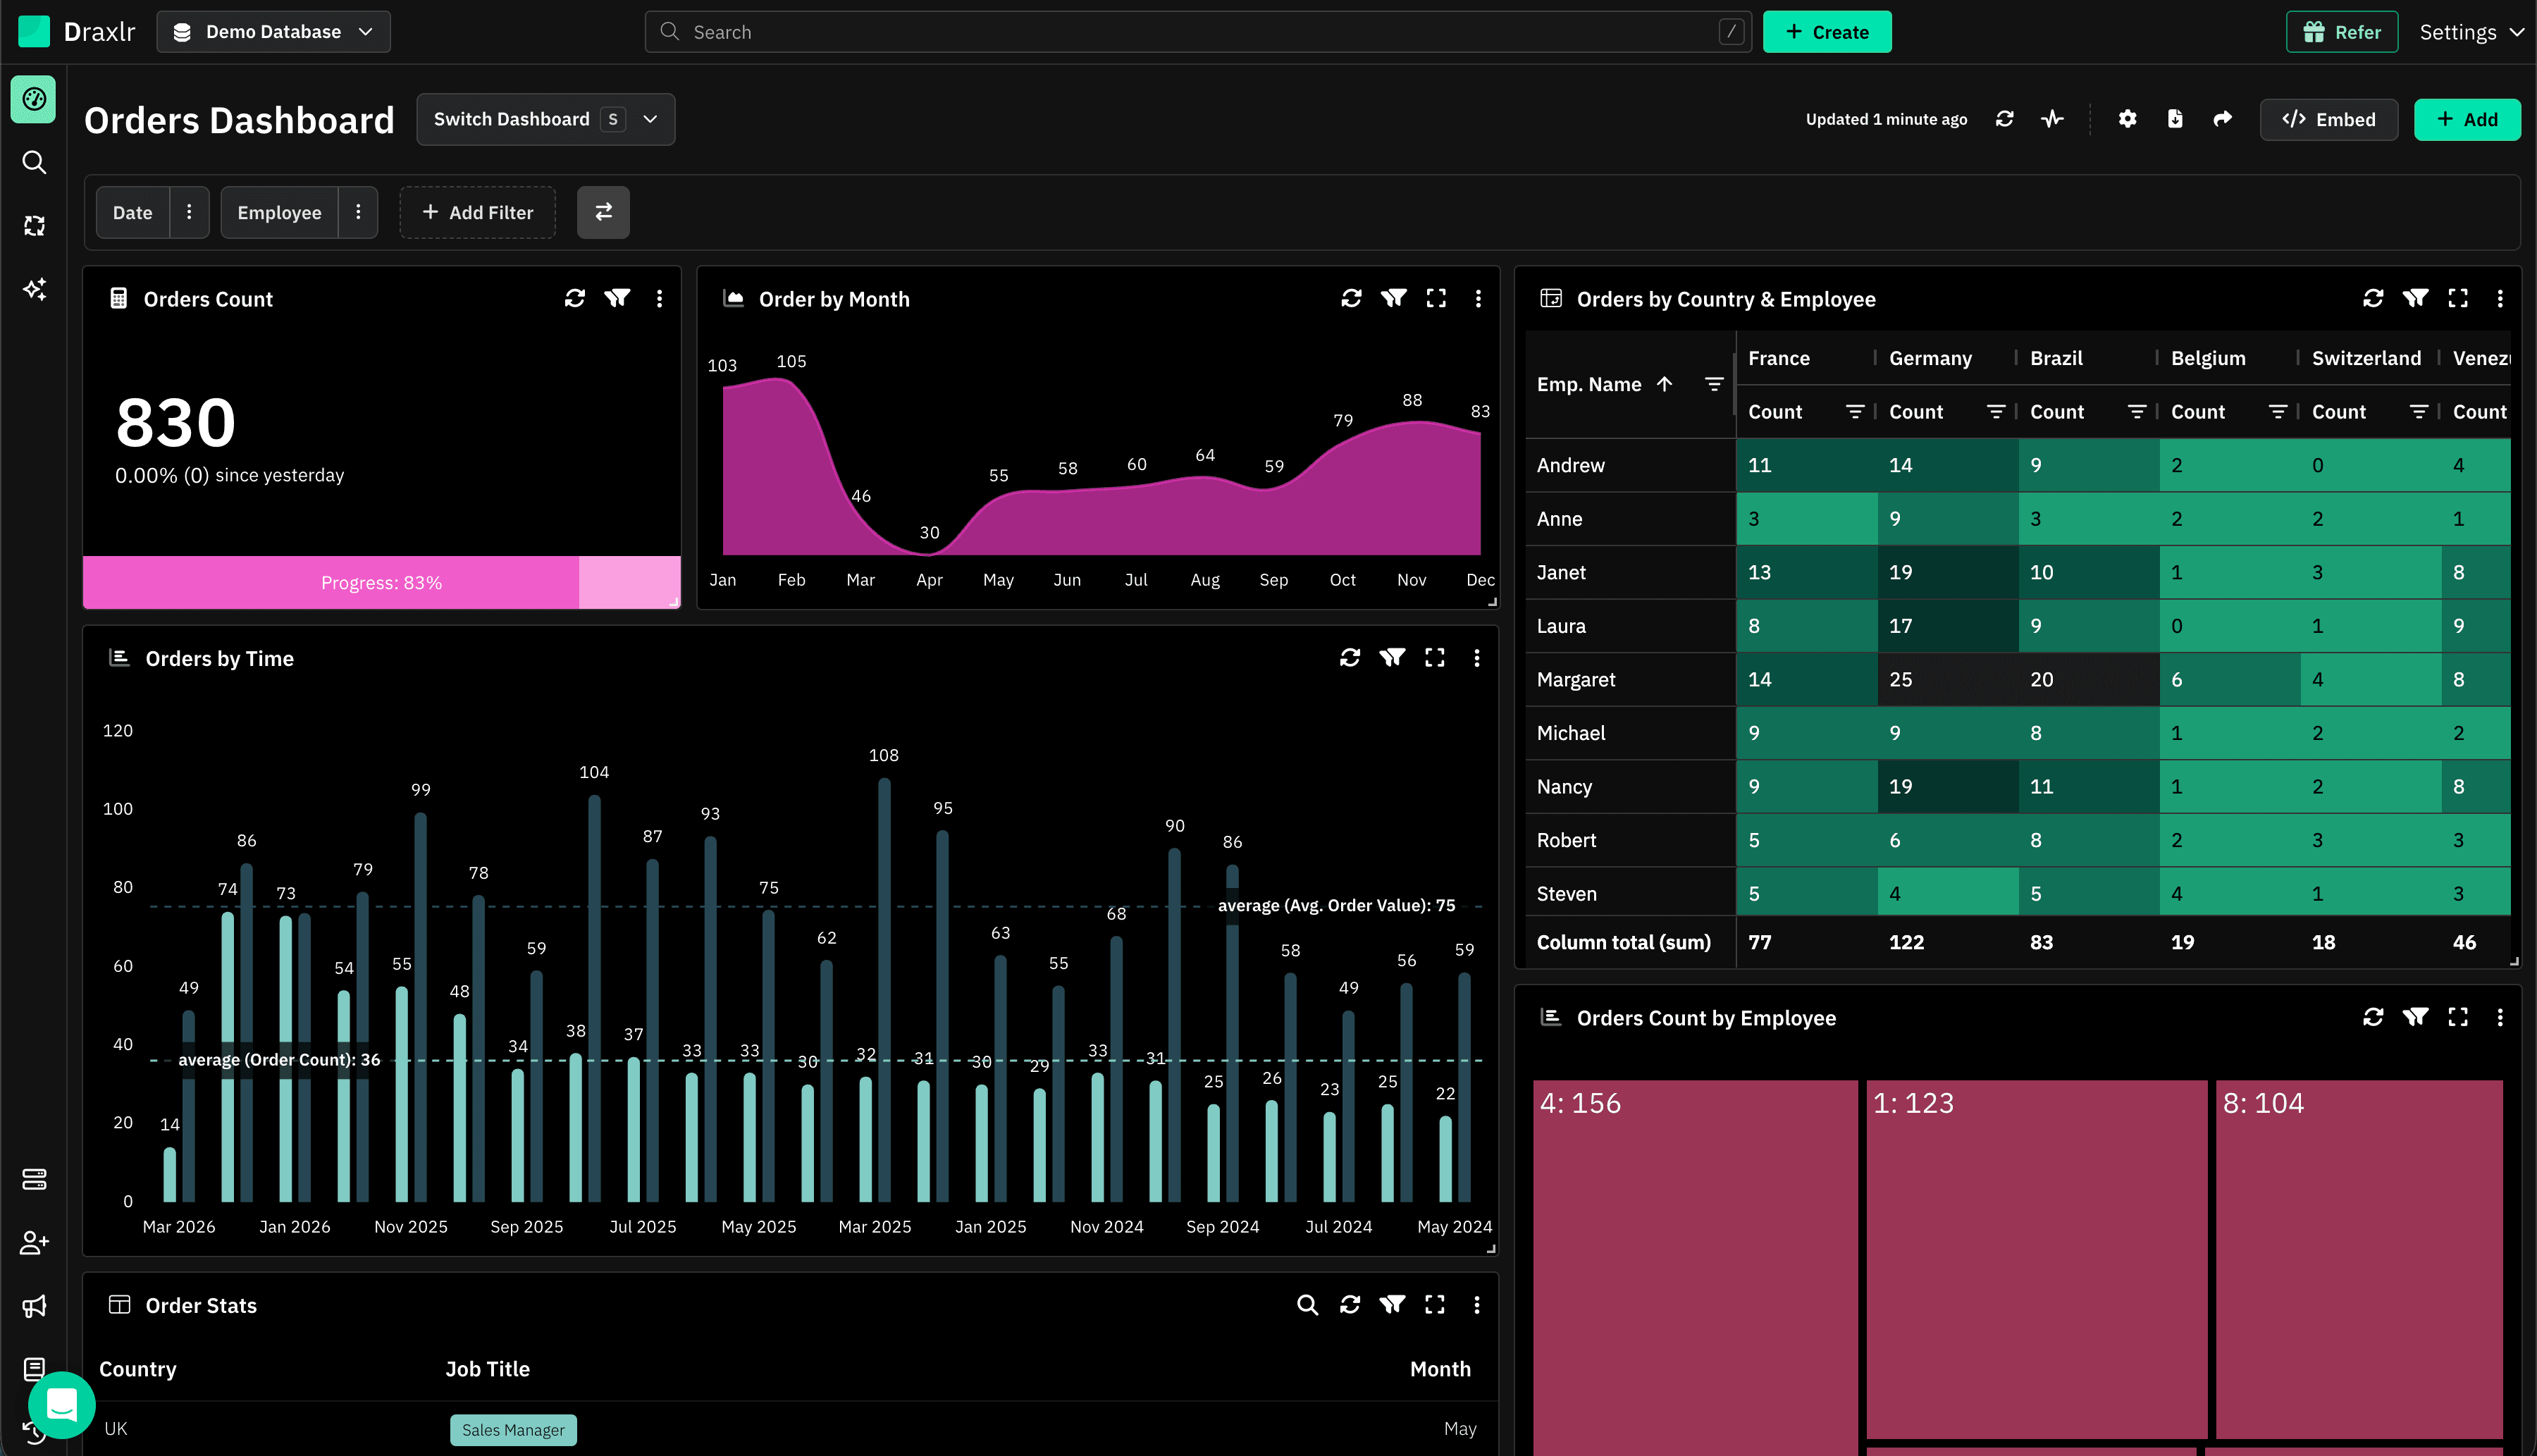Select the Date filter chip

click(133, 212)
